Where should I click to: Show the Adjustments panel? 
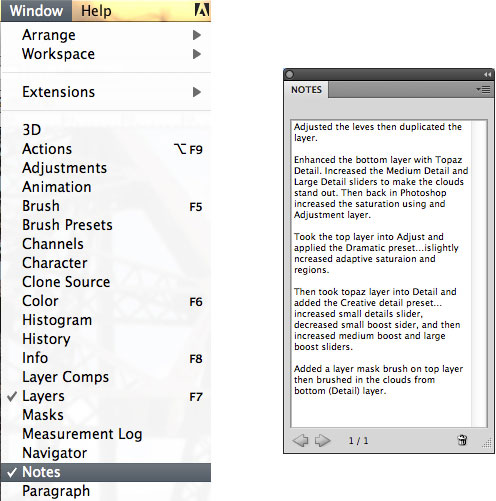(106, 168)
